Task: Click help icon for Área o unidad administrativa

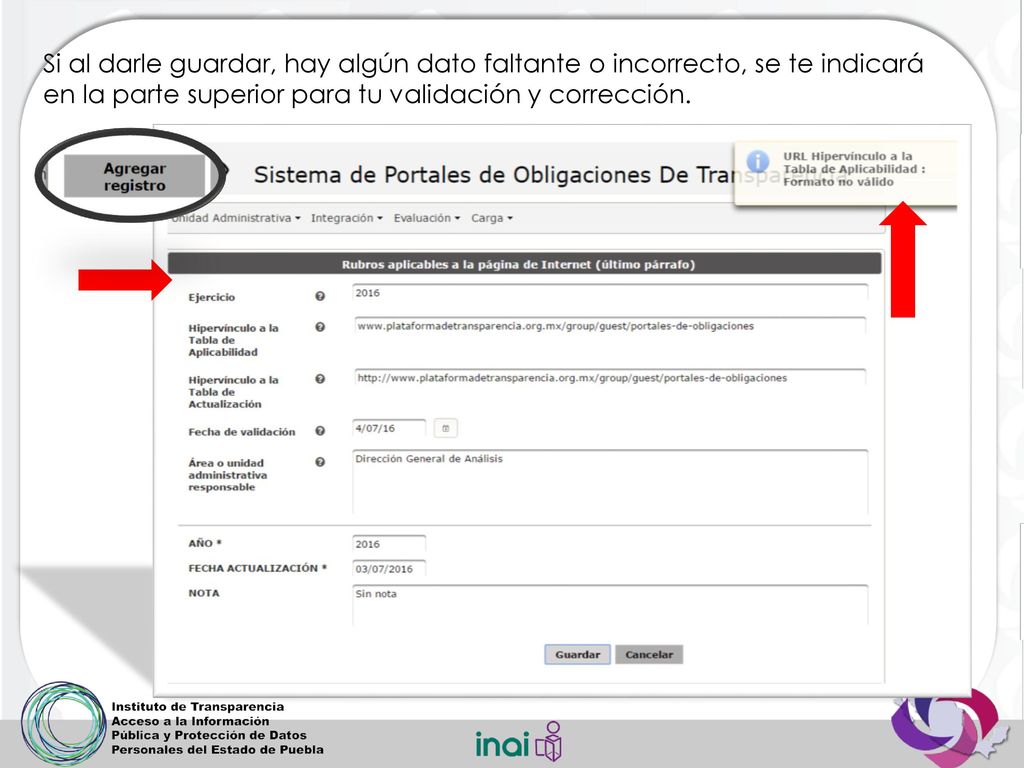Action: pyautogui.click(x=320, y=462)
